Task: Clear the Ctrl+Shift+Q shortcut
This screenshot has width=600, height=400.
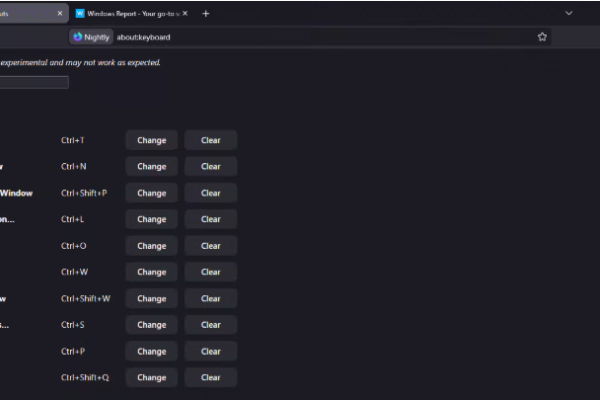Action: pos(210,377)
